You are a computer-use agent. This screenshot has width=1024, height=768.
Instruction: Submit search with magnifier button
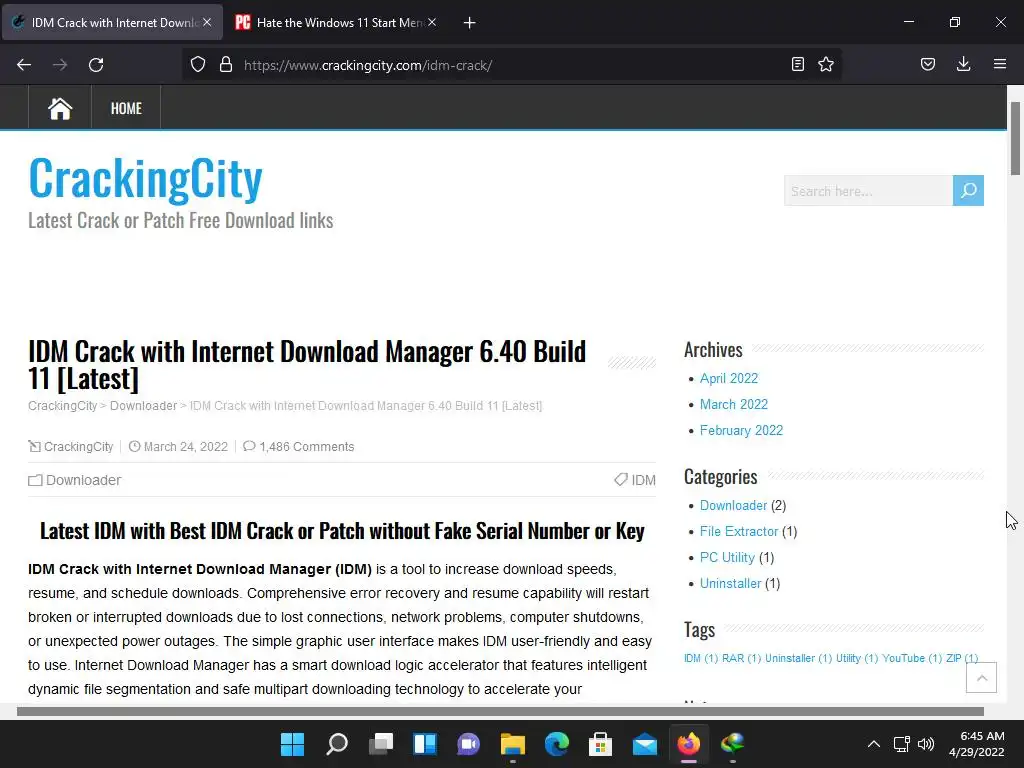coord(968,191)
